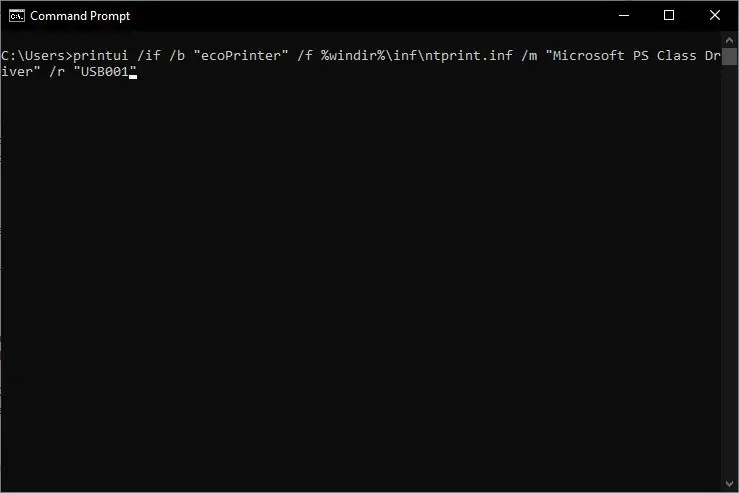Click the /m switch in the command

[529, 56]
